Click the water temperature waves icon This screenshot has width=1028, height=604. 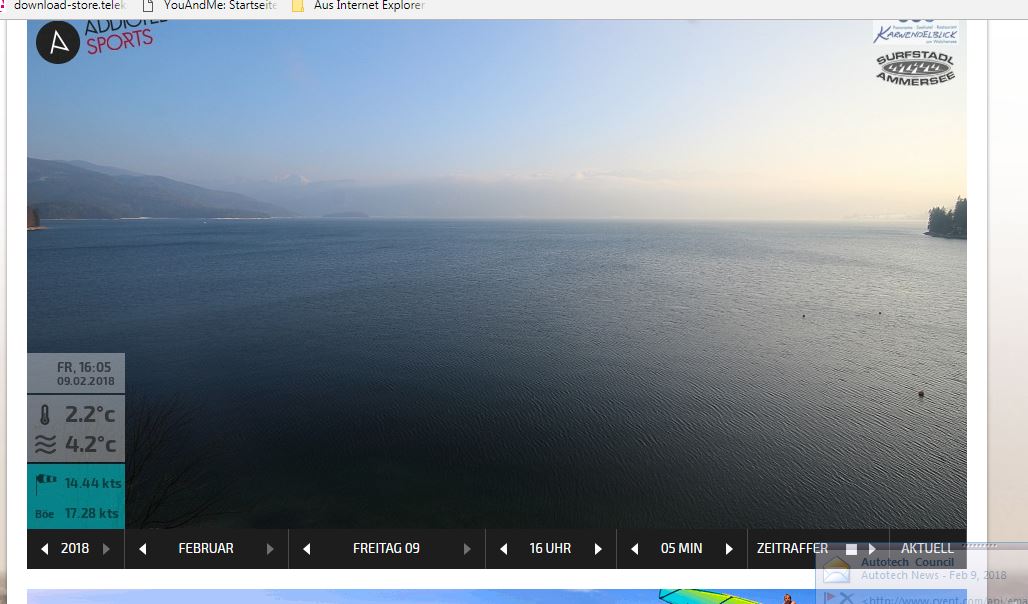point(45,445)
